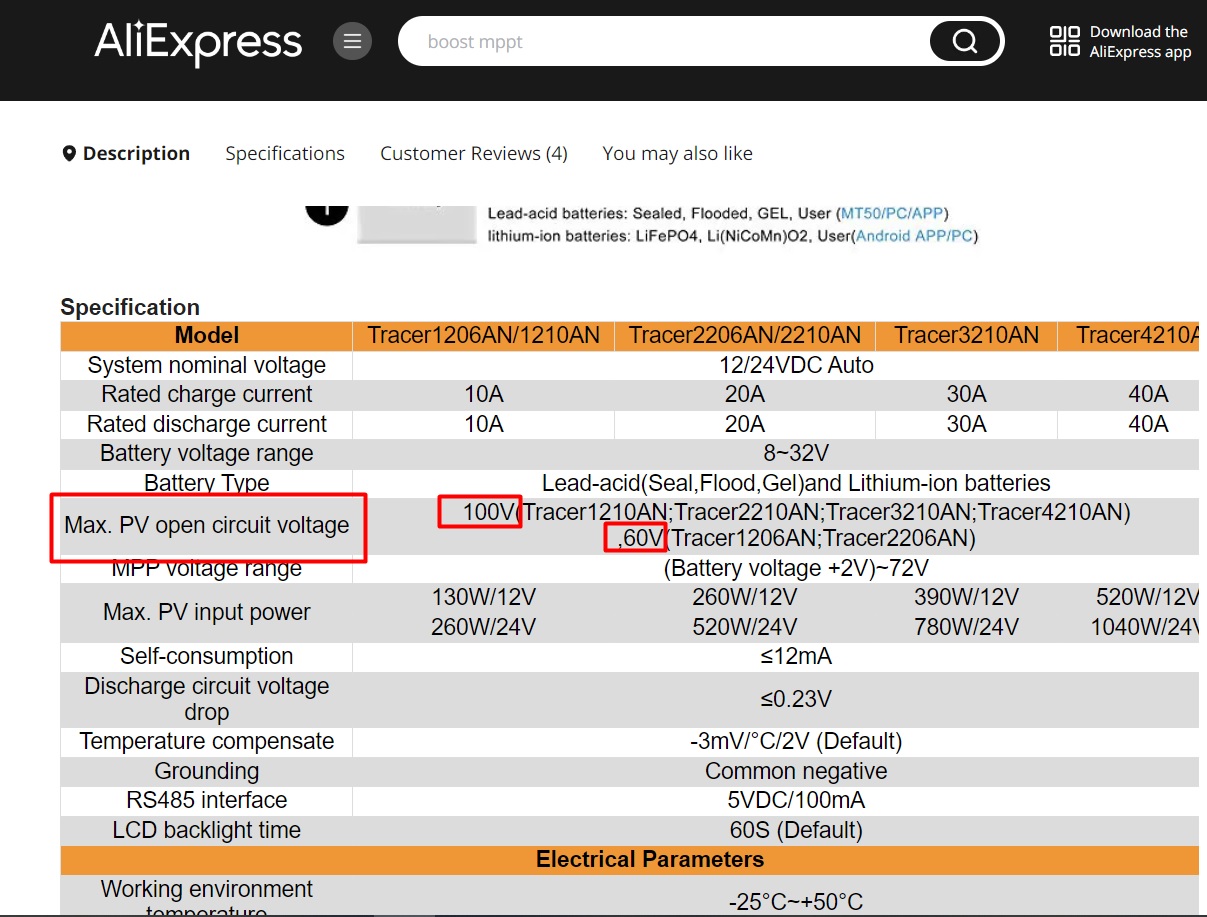Click the AliExpress logo
The height and width of the screenshot is (917, 1207).
click(x=198, y=42)
